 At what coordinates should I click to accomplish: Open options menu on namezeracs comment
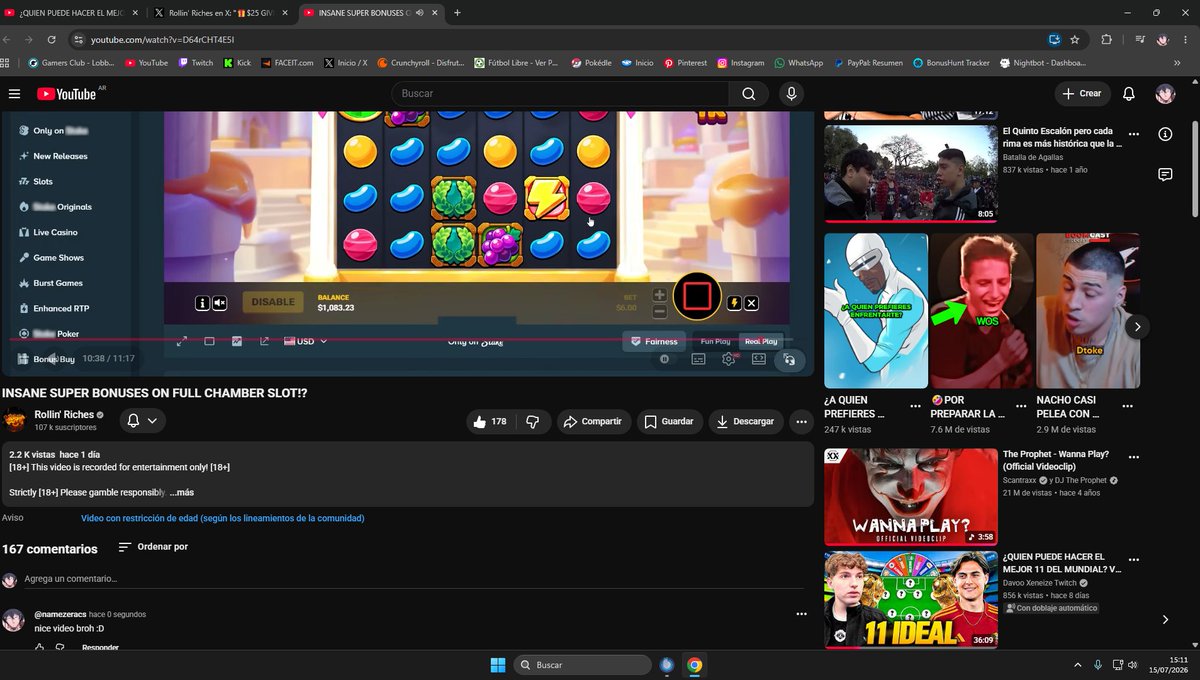click(x=801, y=614)
